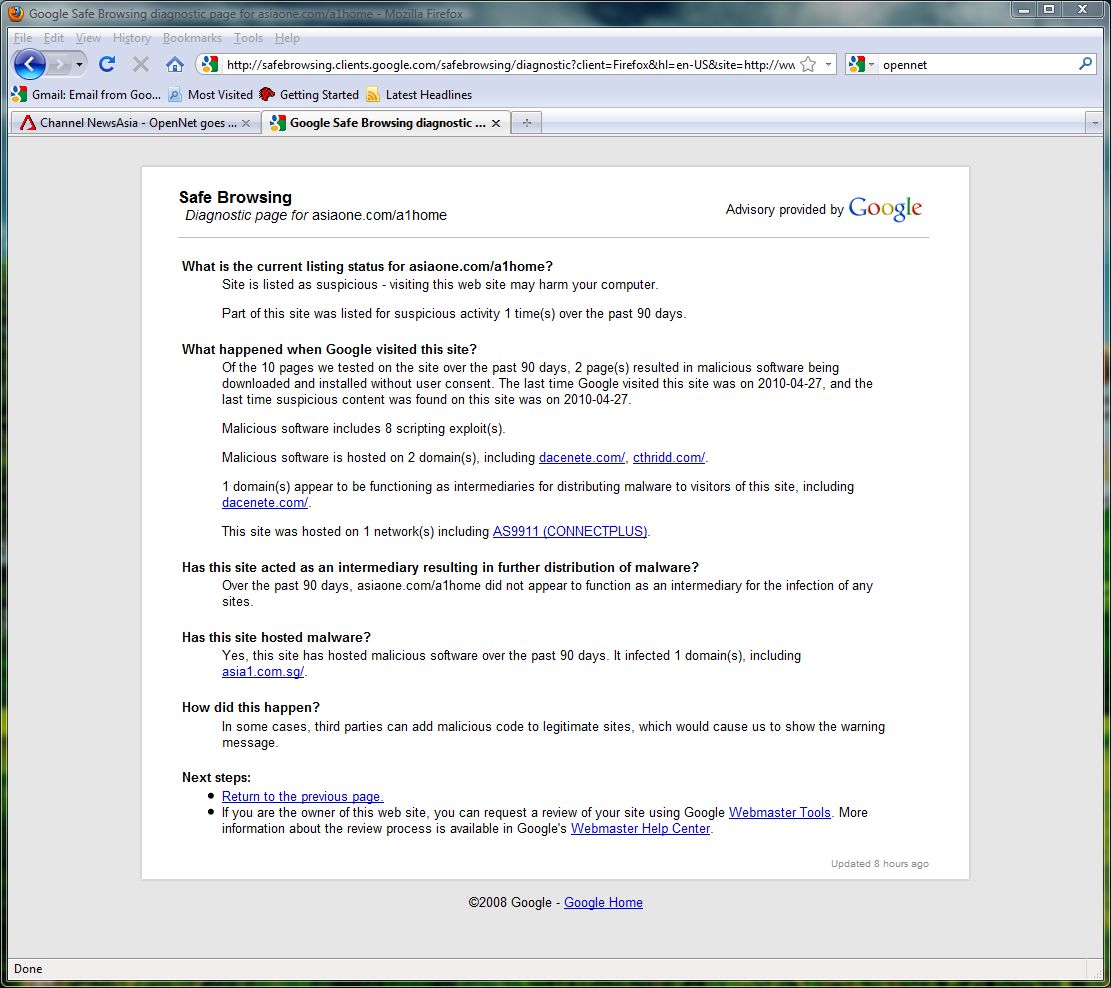Open the asia1.com.sg/ link

click(263, 671)
